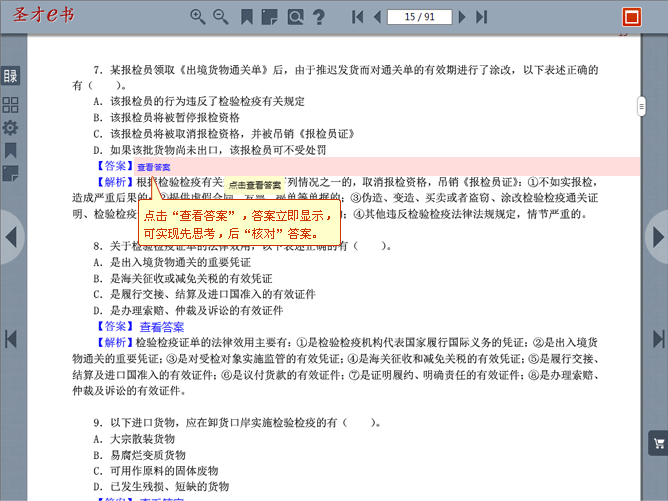The height and width of the screenshot is (501, 668).
Task: Open the help question mark icon
Action: click(x=319, y=17)
